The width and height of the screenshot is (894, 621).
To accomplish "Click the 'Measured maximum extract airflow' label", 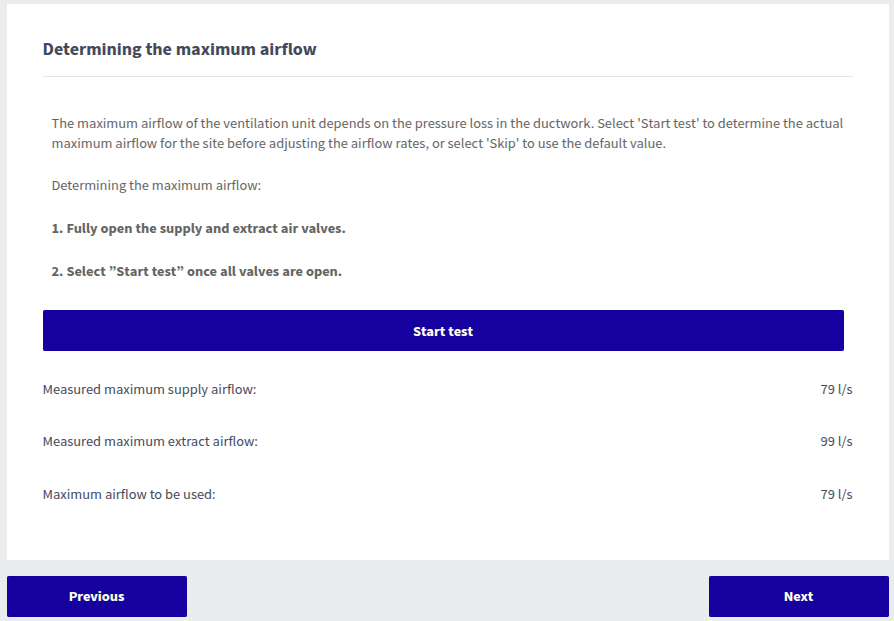I will (x=150, y=441).
